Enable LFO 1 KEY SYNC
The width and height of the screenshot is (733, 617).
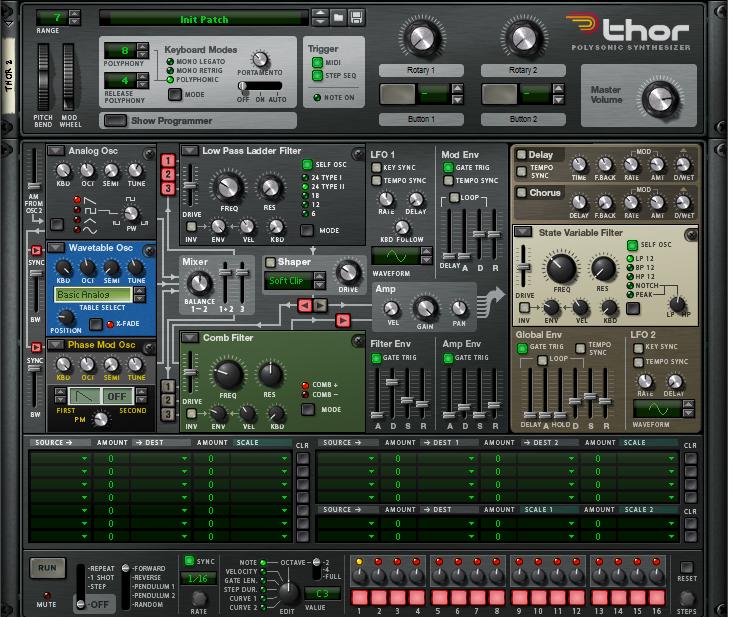(376, 167)
